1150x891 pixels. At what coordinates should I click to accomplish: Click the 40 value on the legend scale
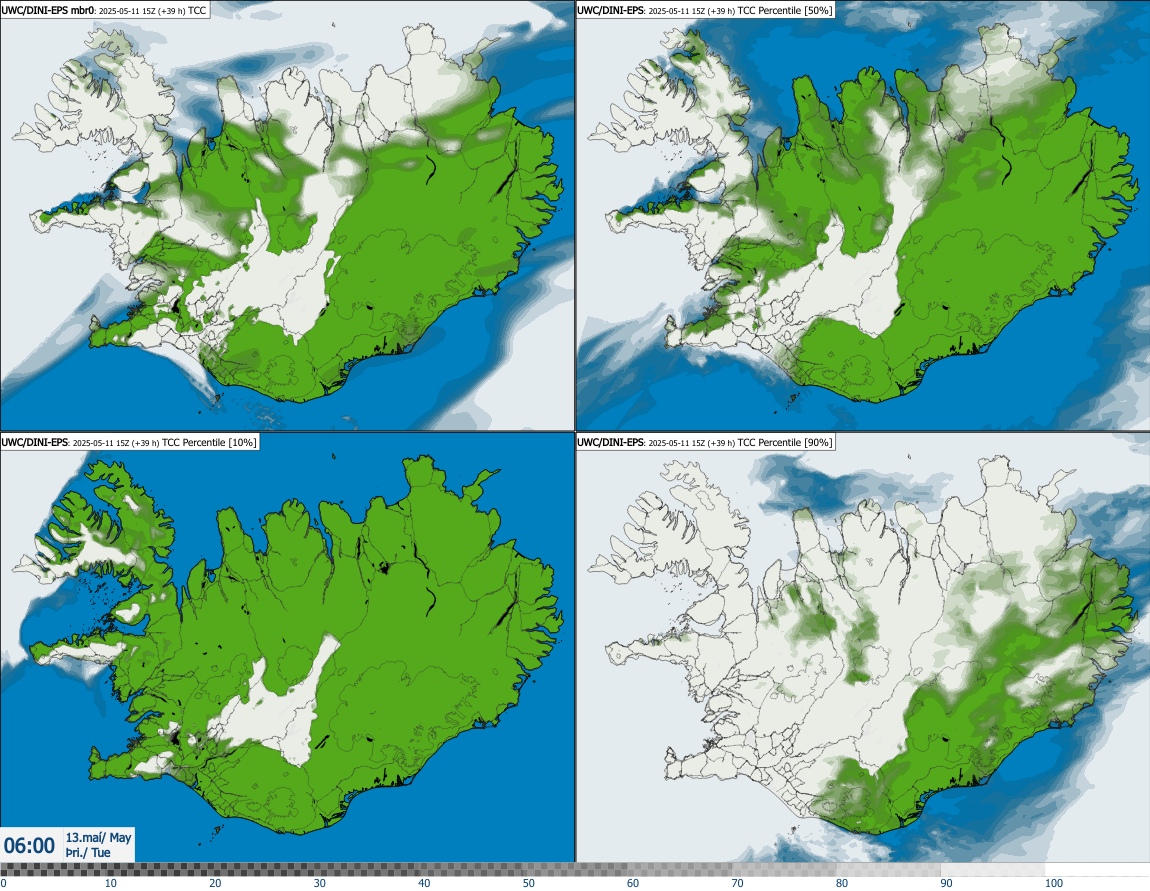[424, 883]
